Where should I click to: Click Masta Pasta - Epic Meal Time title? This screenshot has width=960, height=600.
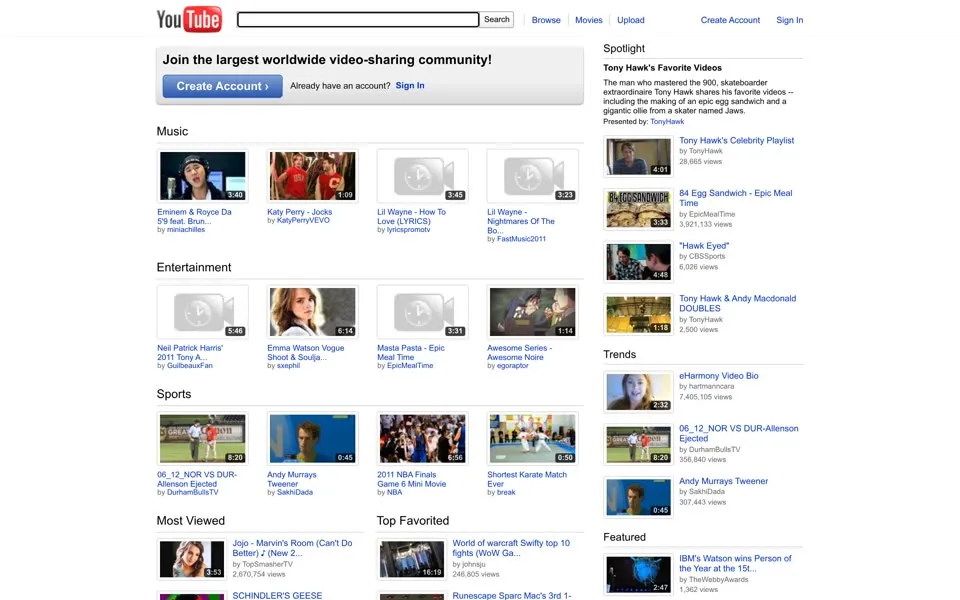pos(411,353)
